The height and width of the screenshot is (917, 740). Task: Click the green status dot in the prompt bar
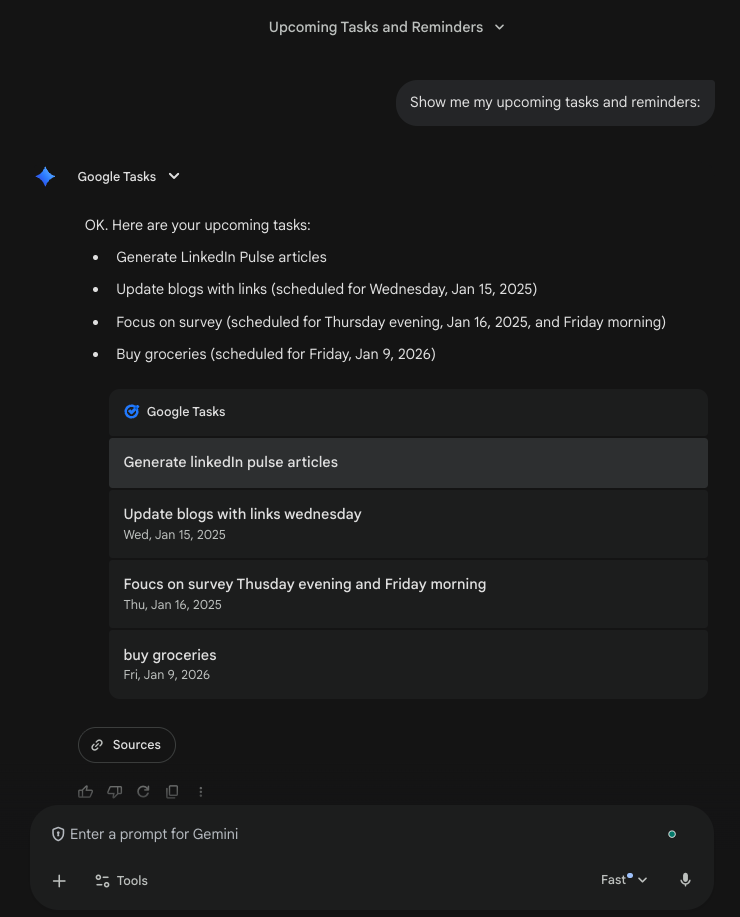672,833
